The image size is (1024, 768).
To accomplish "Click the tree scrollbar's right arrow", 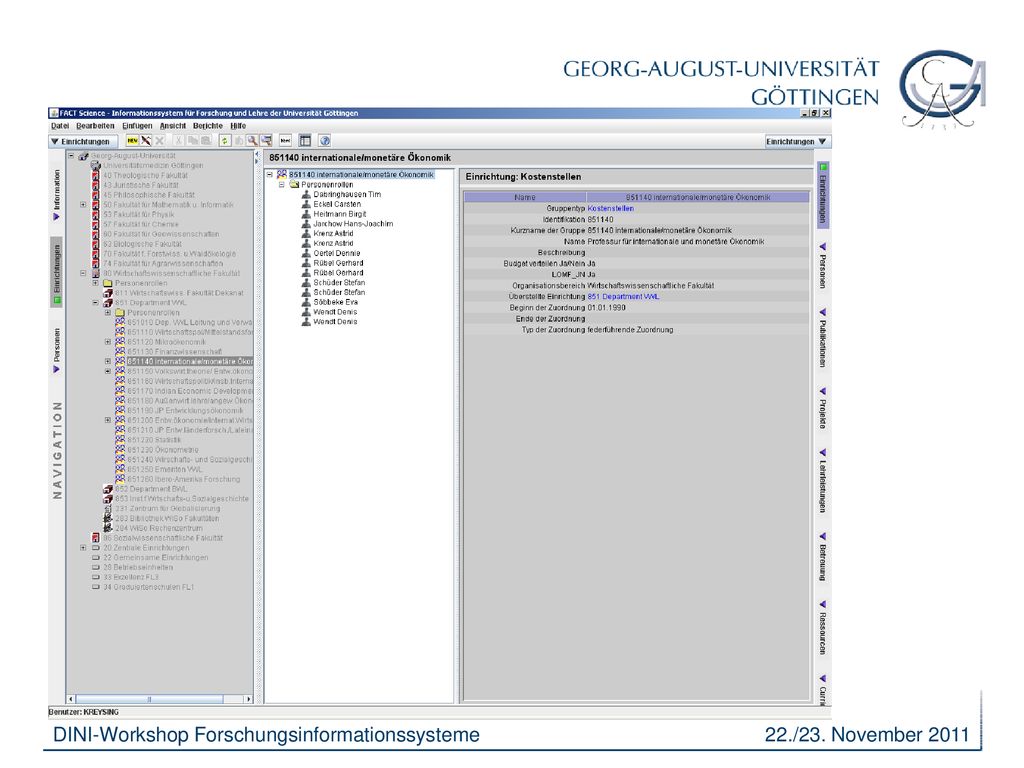I will tap(248, 699).
